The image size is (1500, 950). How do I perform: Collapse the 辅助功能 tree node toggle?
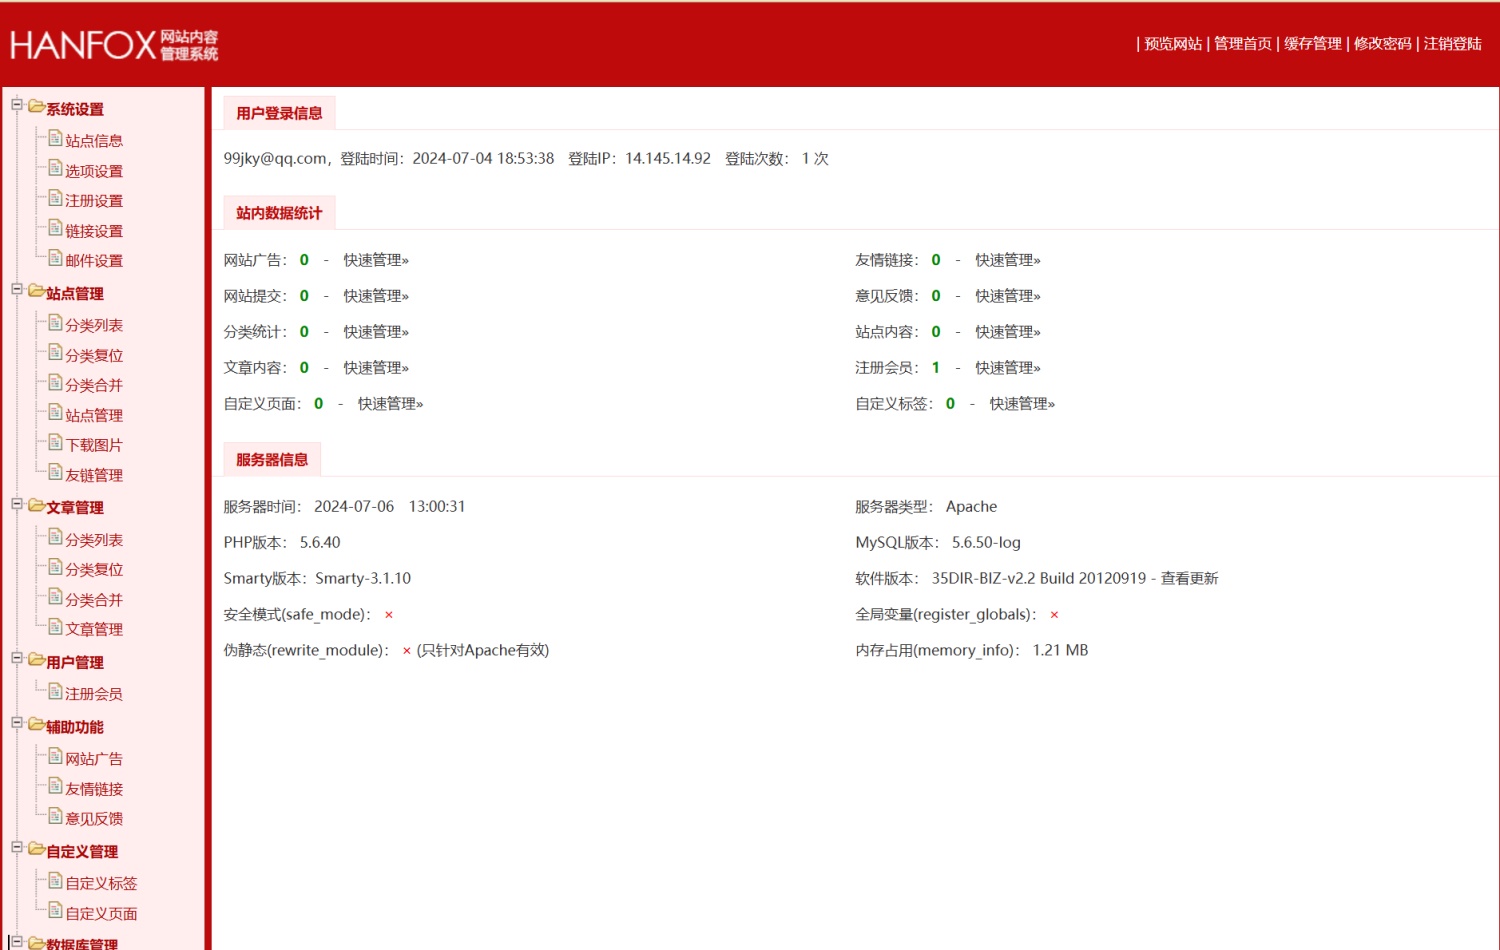click(17, 723)
